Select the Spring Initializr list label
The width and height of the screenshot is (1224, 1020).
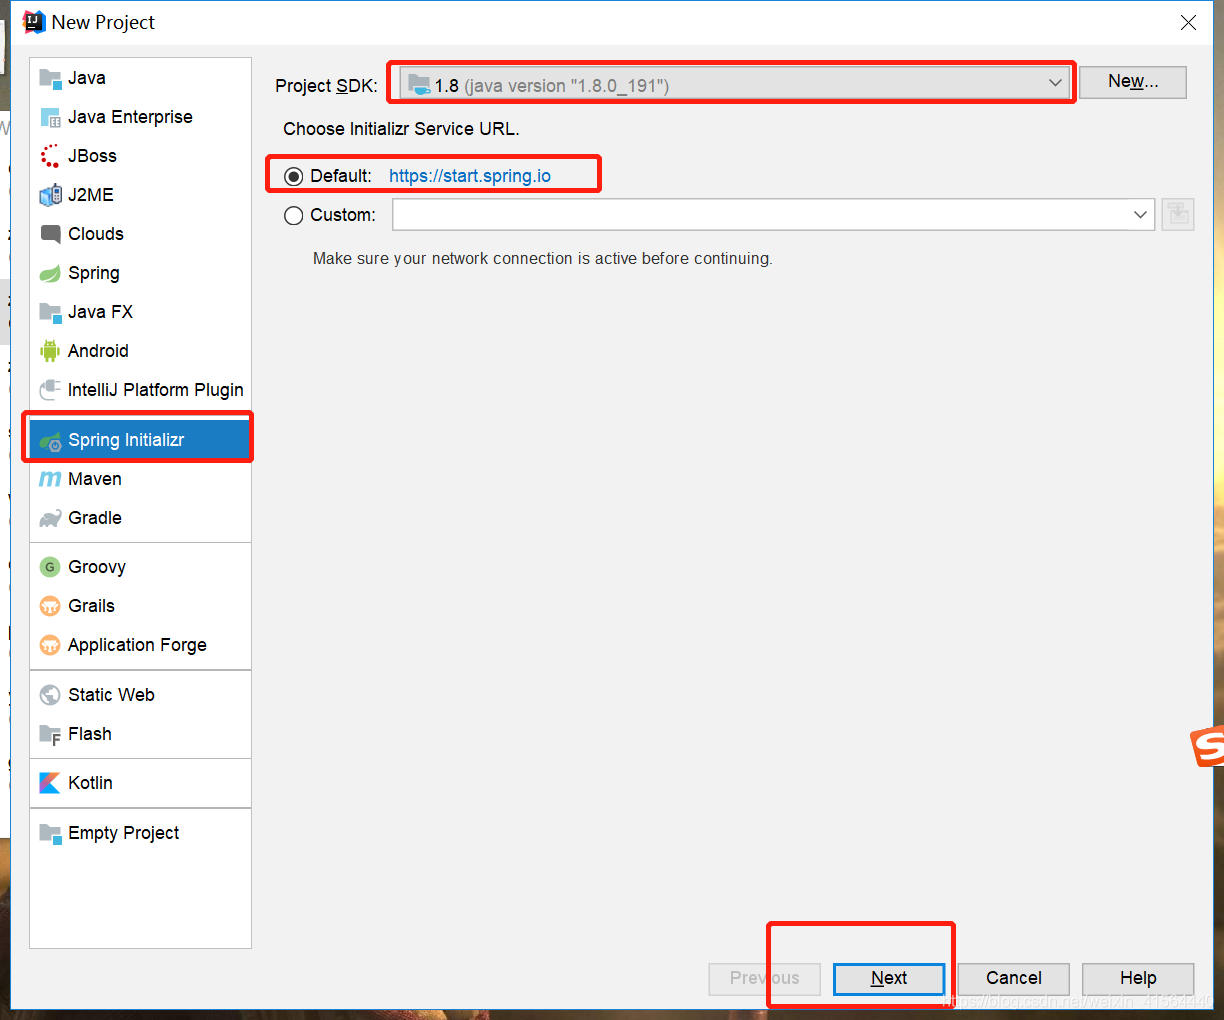point(126,440)
